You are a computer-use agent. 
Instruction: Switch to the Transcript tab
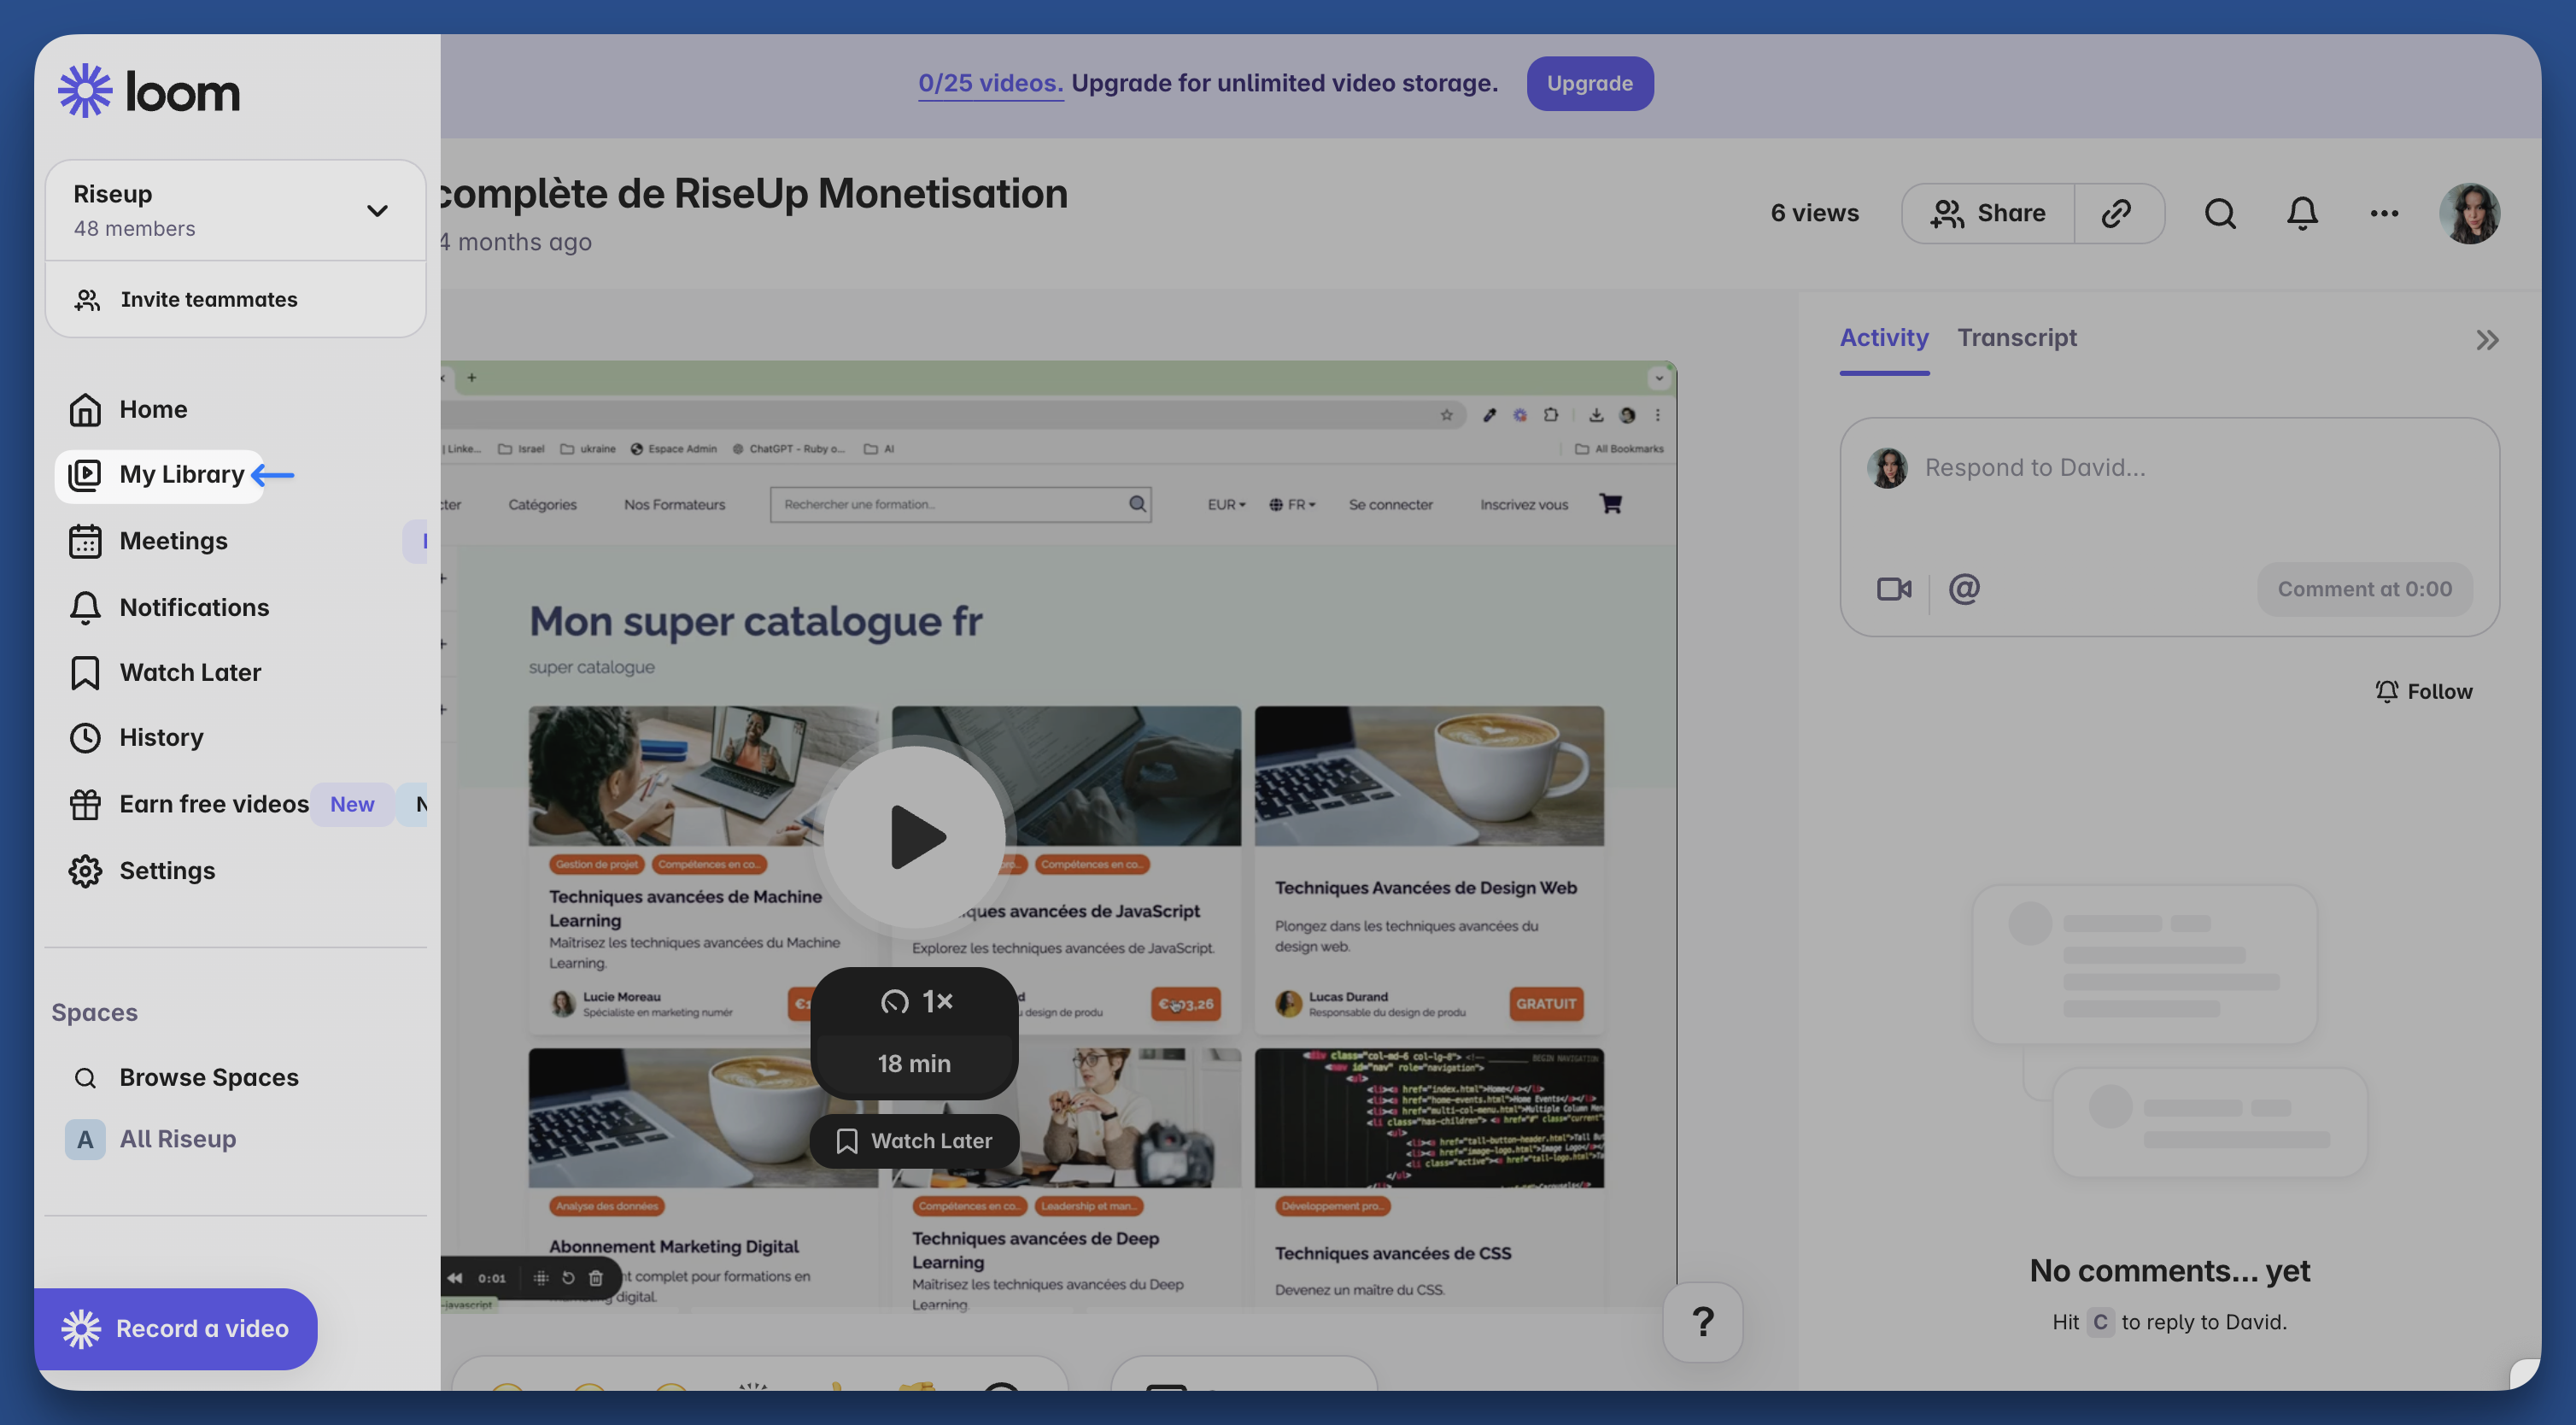(2016, 338)
